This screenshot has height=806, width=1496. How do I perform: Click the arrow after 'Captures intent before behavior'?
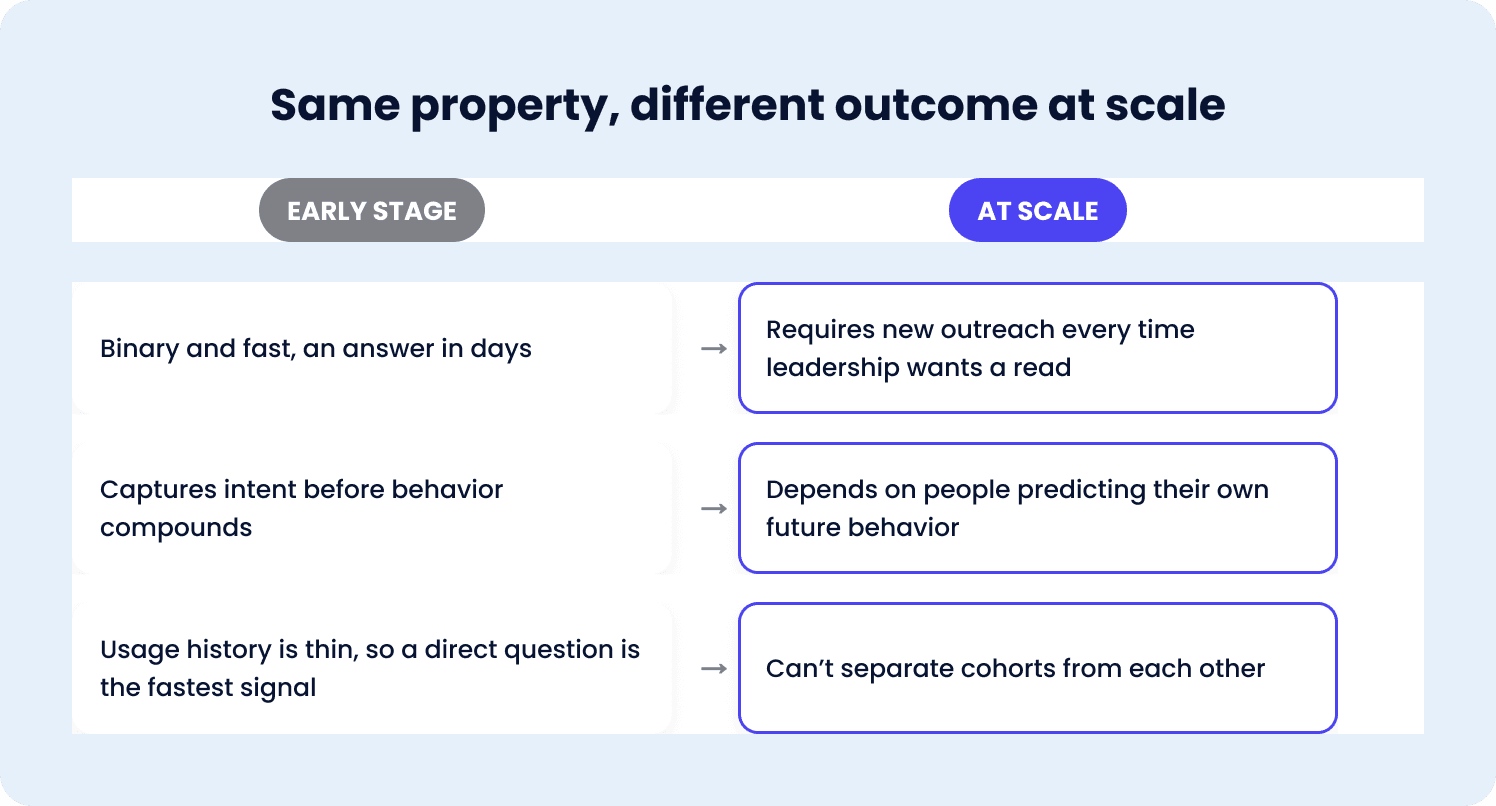tap(713, 509)
